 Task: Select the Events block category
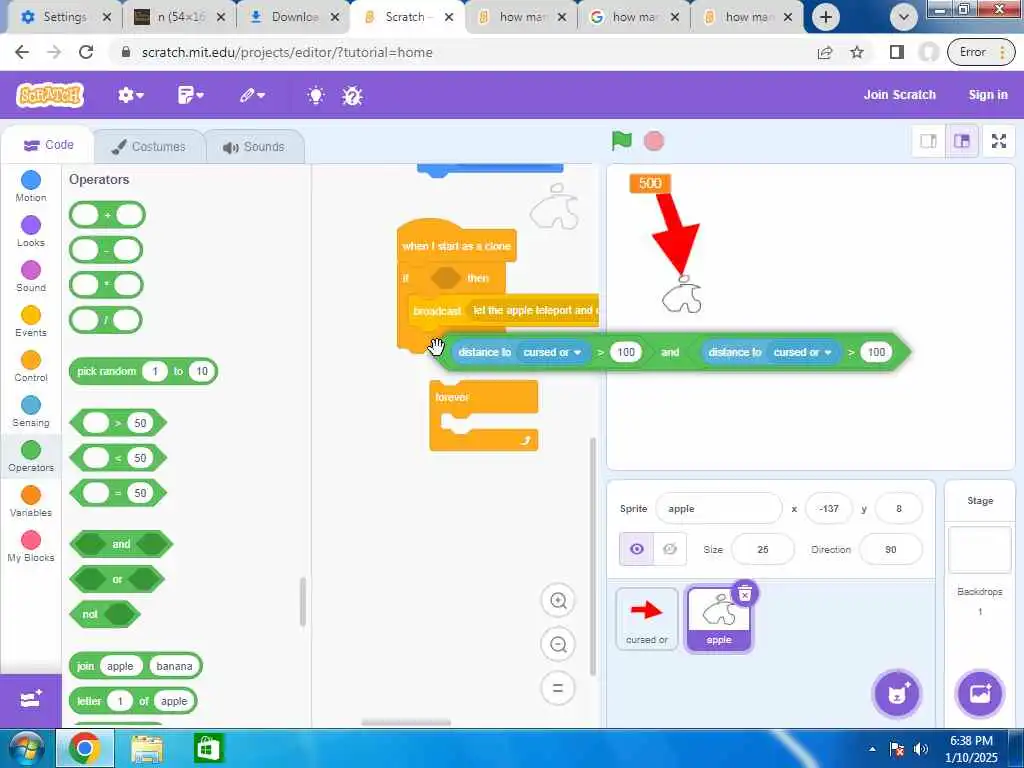(31, 321)
